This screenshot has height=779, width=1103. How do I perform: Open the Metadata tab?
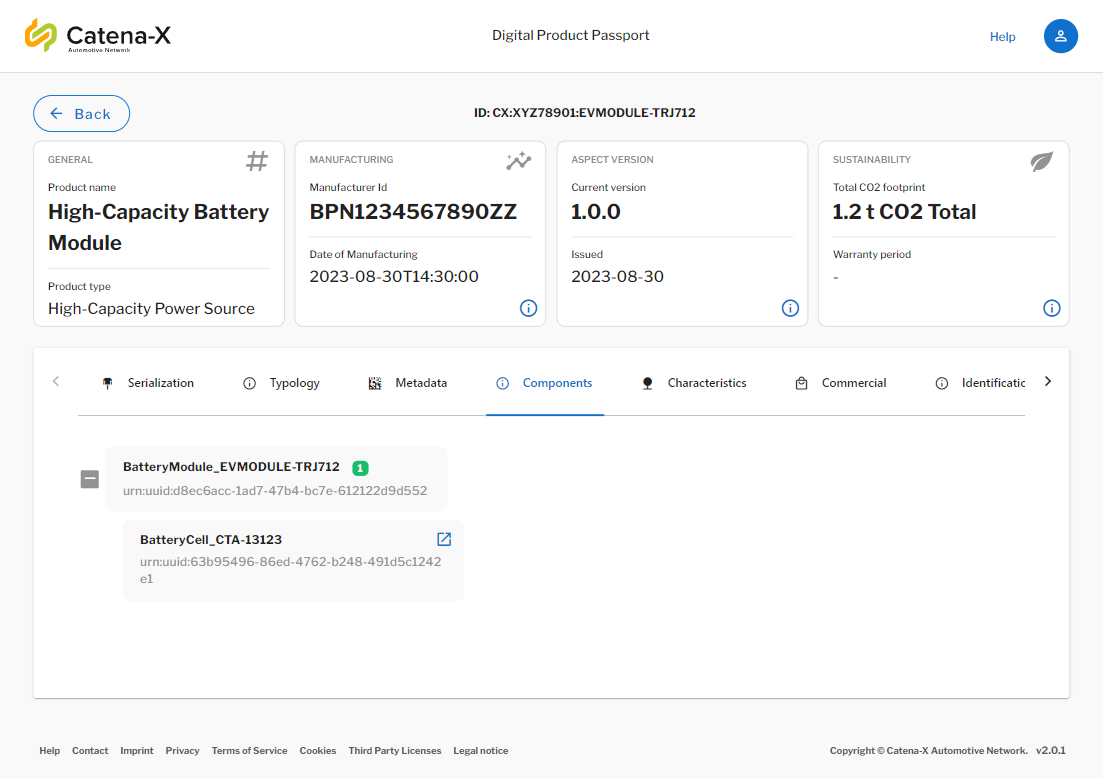click(x=408, y=383)
